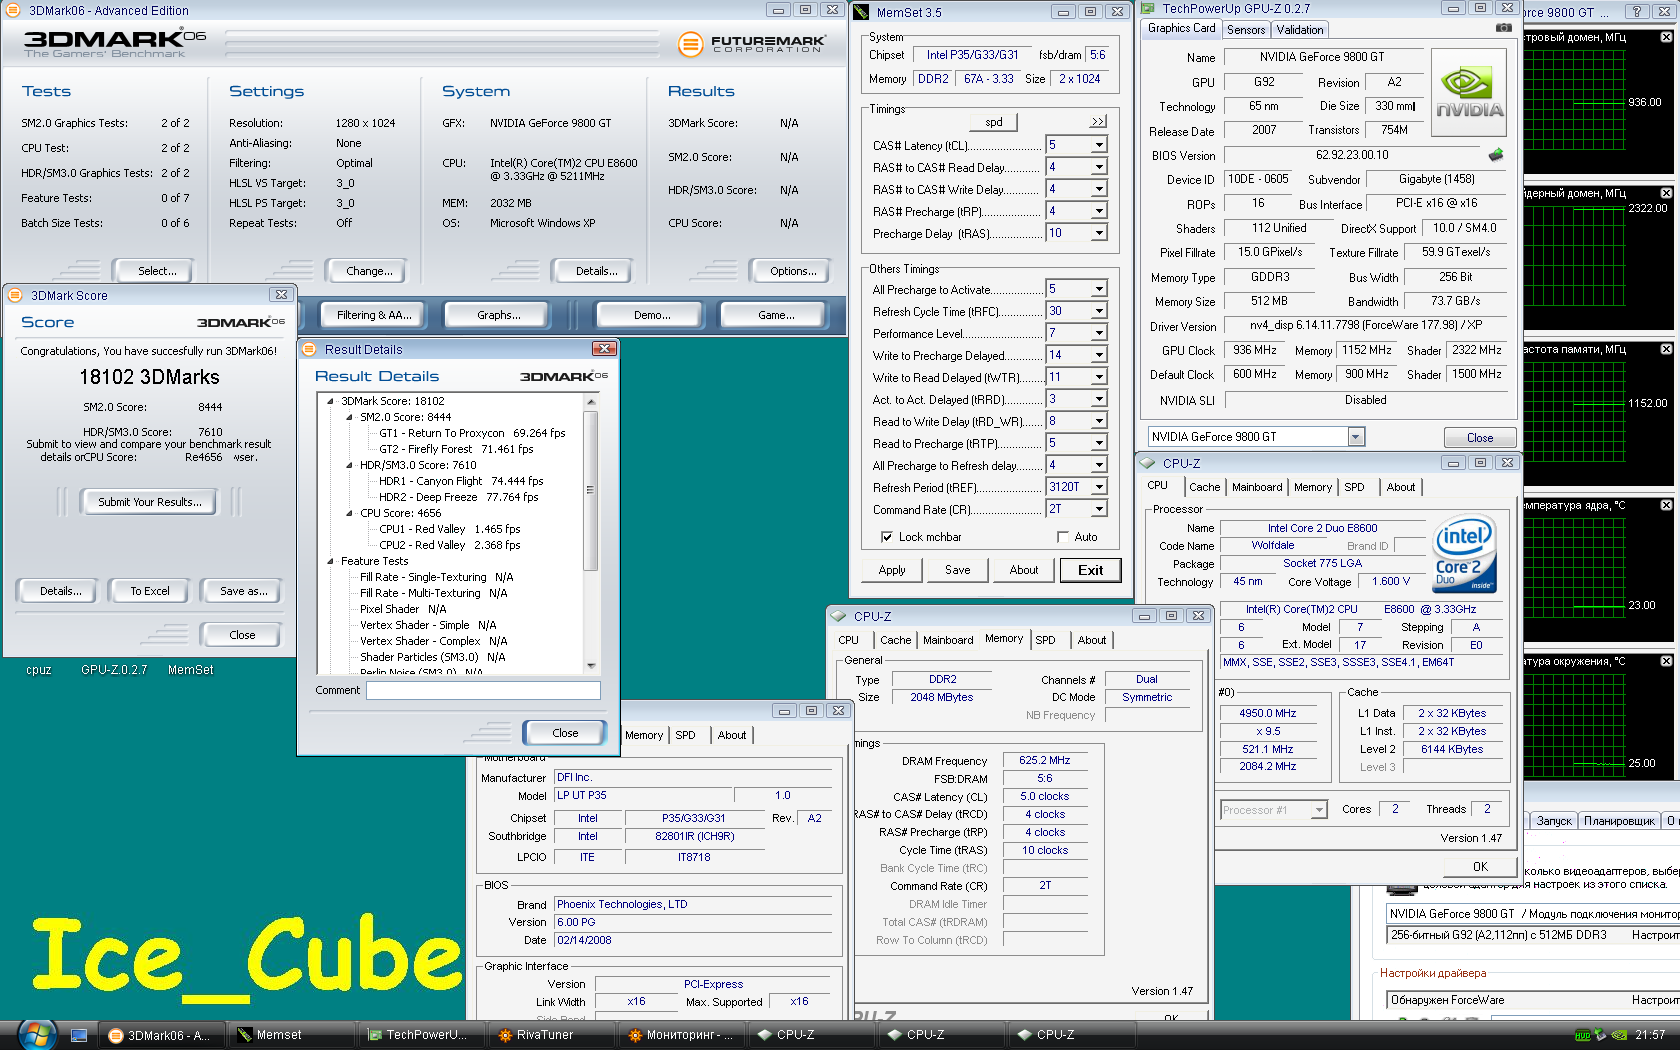1680x1050 pixels.
Task: Close the core clock graph in RivaTuner monitor
Action: (x=1666, y=37)
